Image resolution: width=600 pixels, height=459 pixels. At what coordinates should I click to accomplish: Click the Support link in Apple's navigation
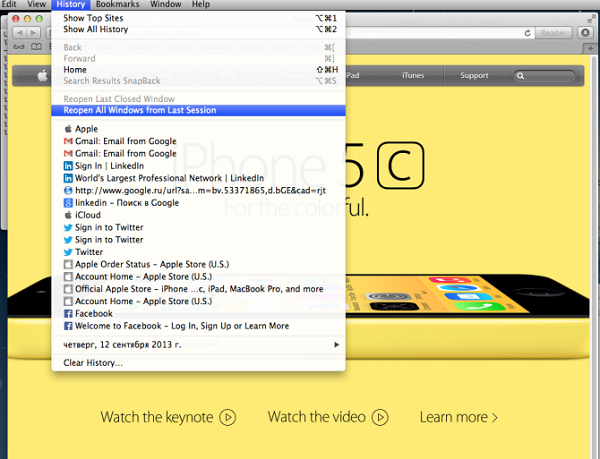pos(474,75)
